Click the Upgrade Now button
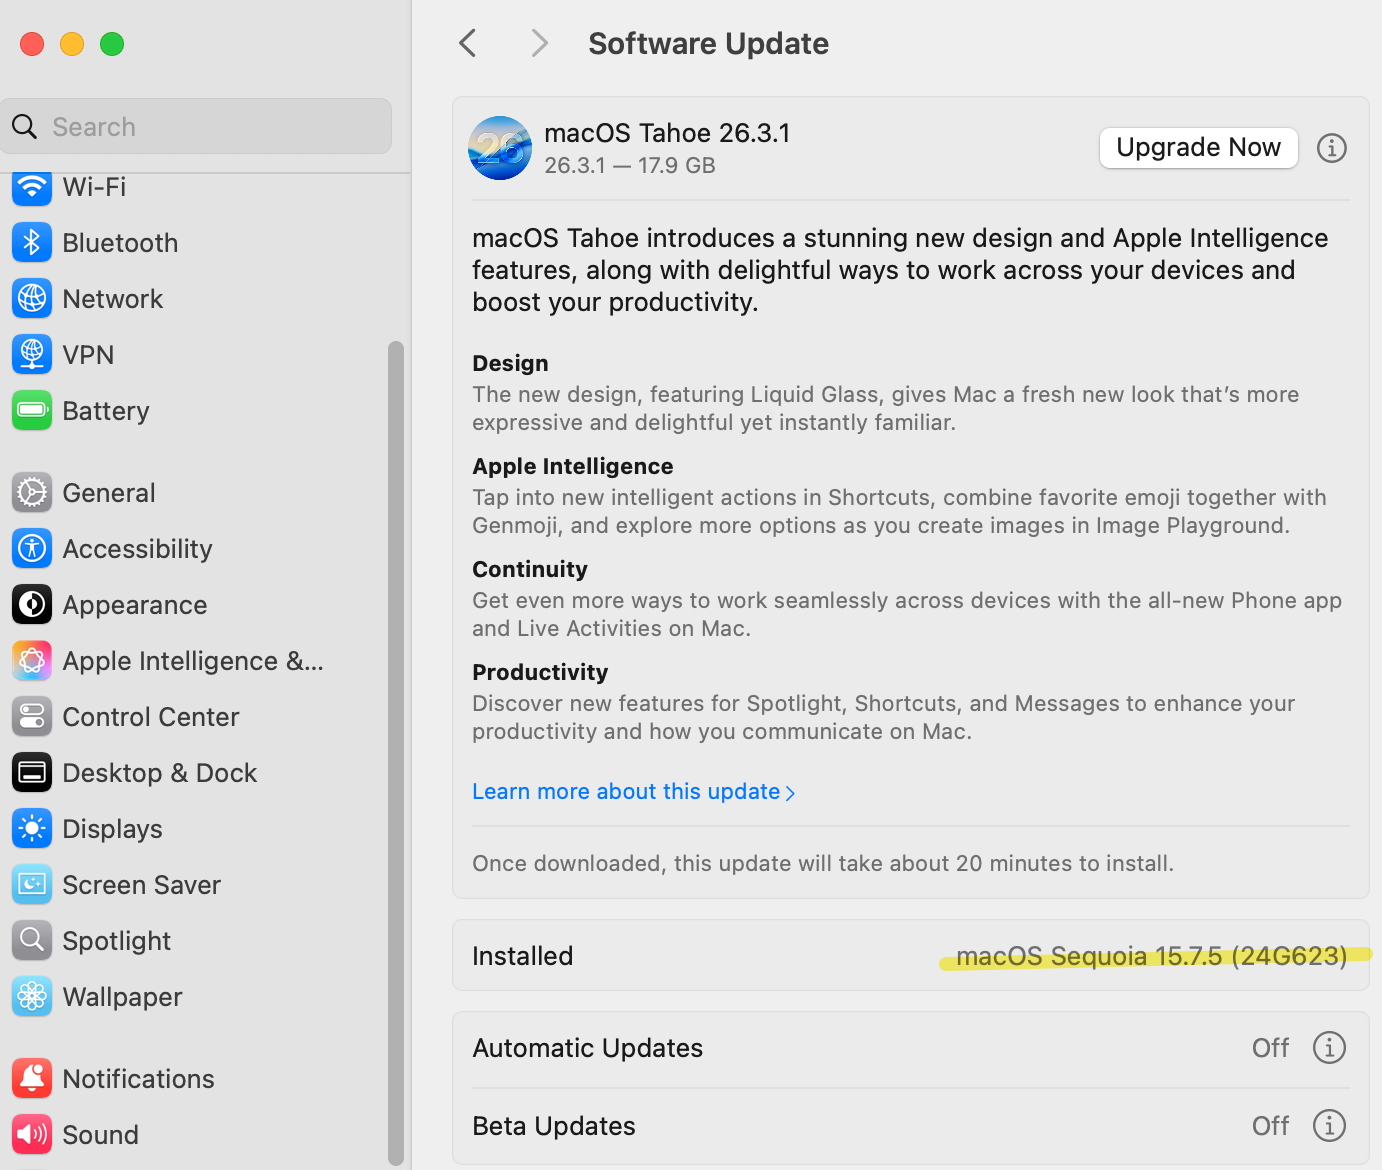 (1198, 148)
